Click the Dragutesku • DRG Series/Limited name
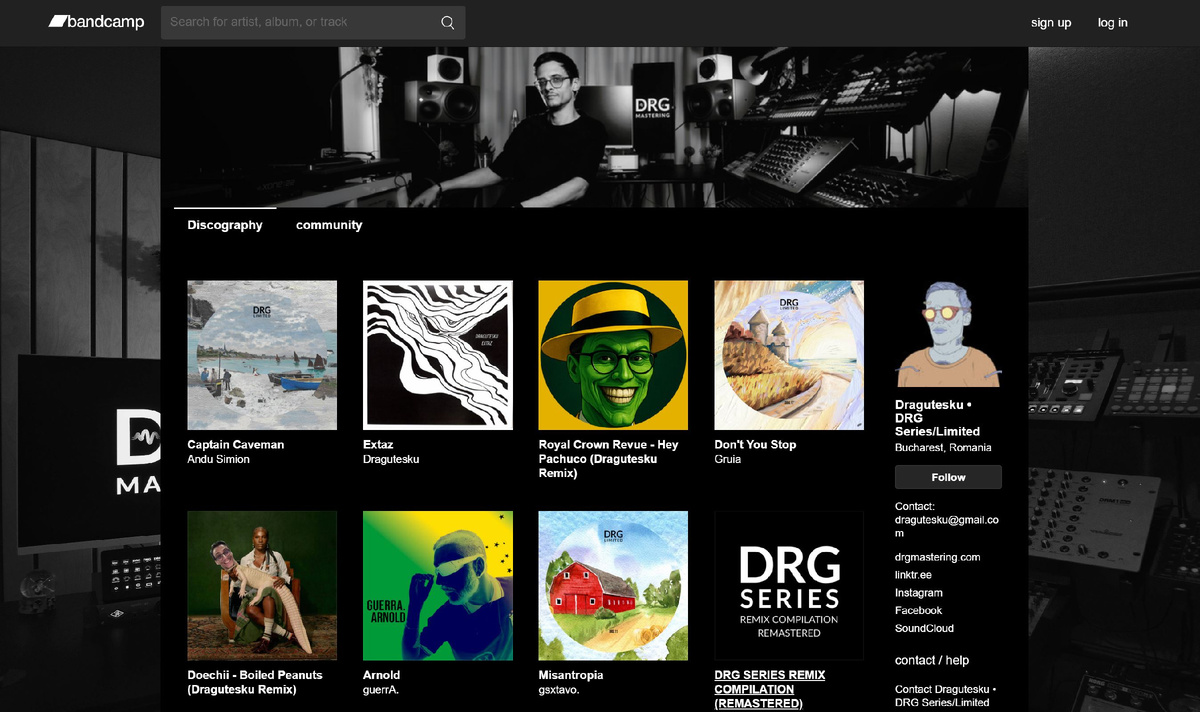1200x712 pixels. 937,418
